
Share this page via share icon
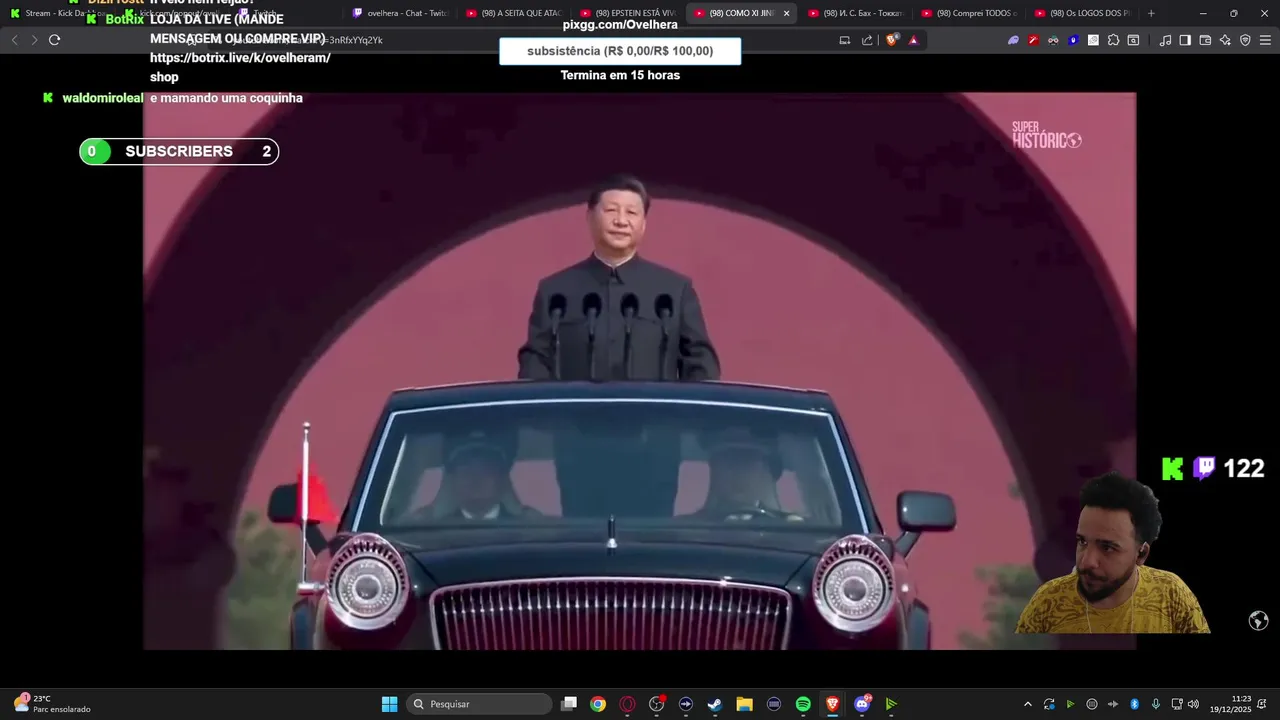[867, 40]
